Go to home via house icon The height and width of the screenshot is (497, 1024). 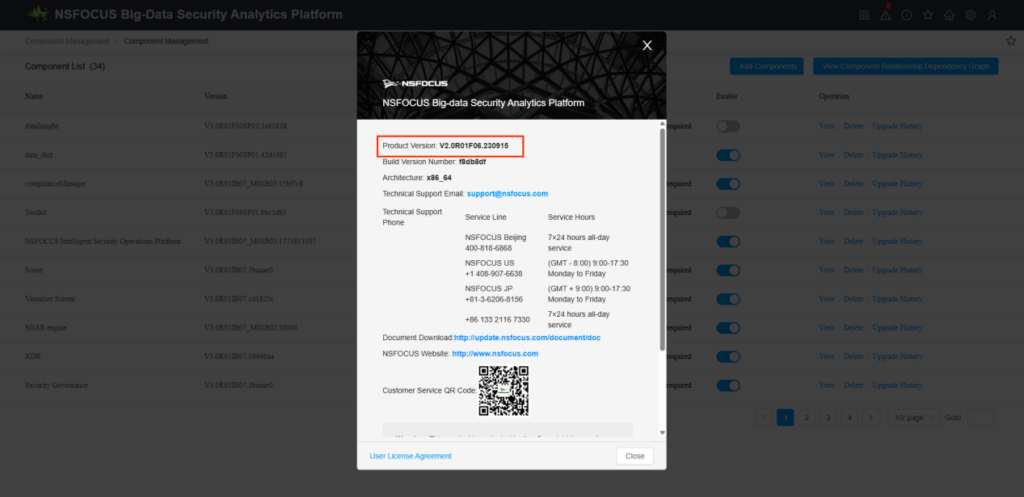coord(949,15)
